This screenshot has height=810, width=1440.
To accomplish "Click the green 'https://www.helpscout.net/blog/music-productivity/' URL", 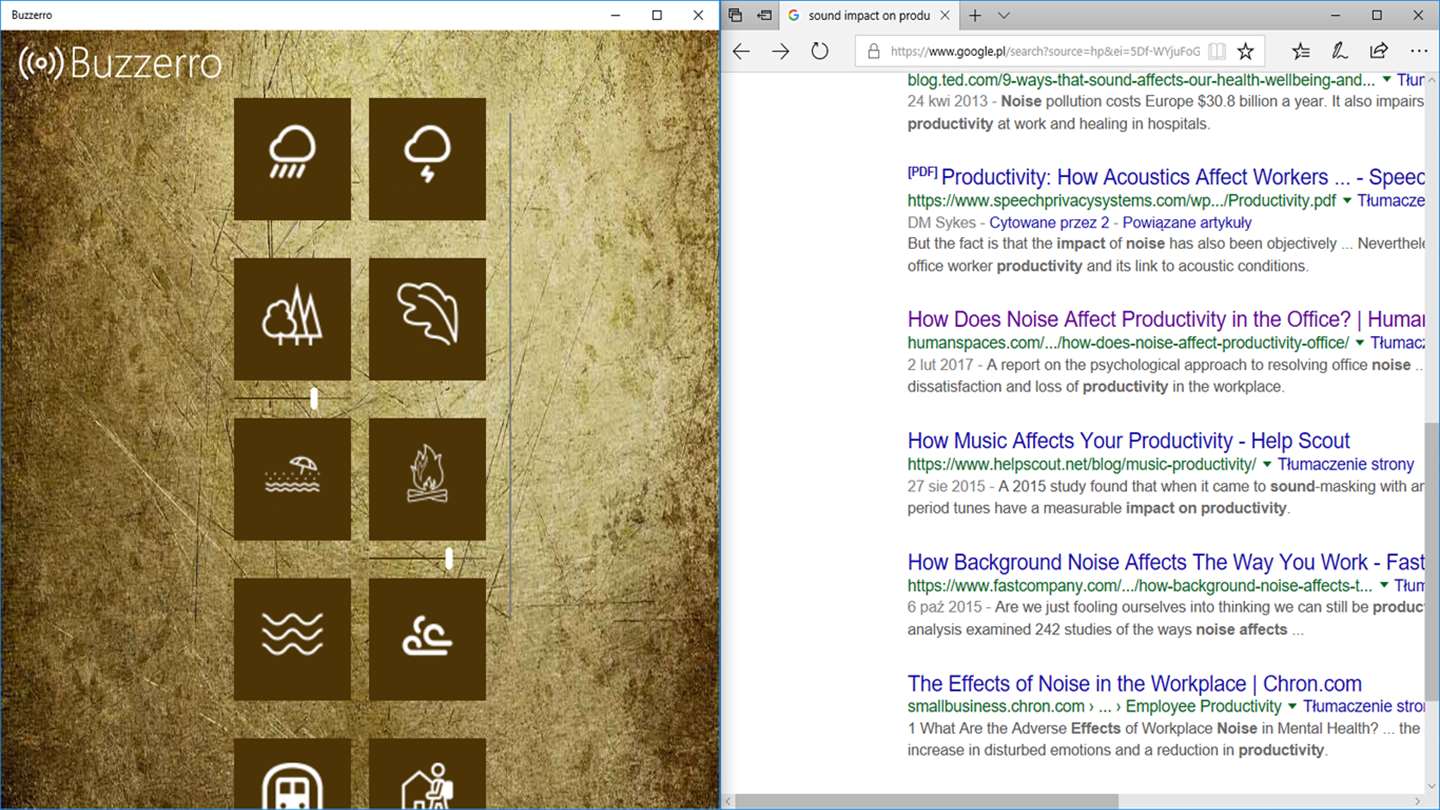I will click(x=1082, y=464).
